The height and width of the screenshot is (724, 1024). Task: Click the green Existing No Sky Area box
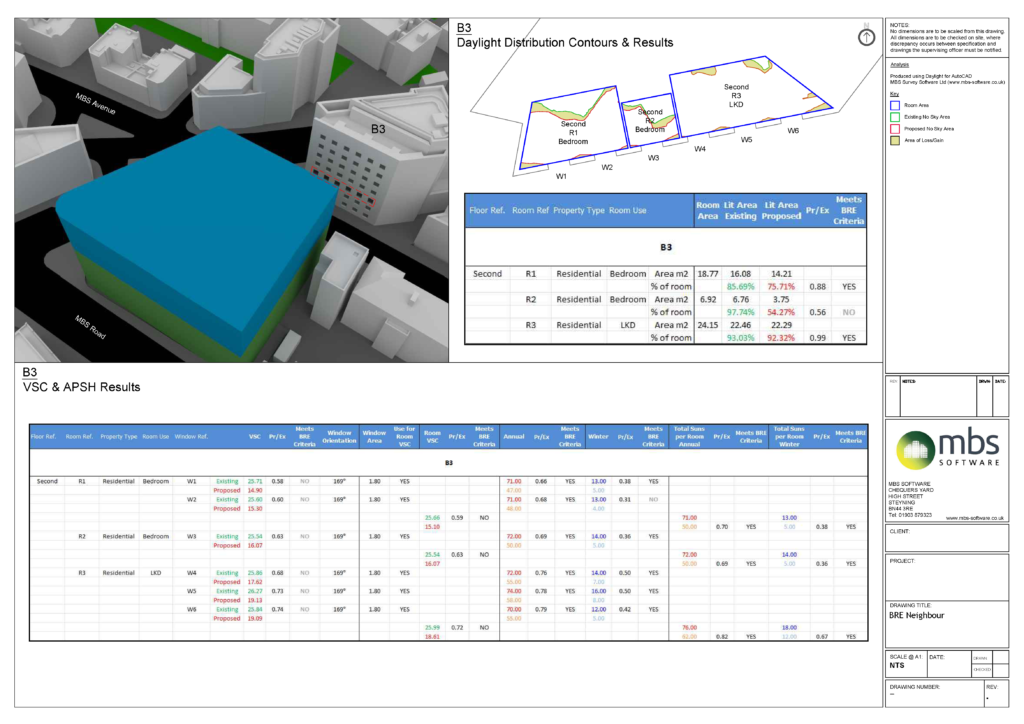pos(895,116)
